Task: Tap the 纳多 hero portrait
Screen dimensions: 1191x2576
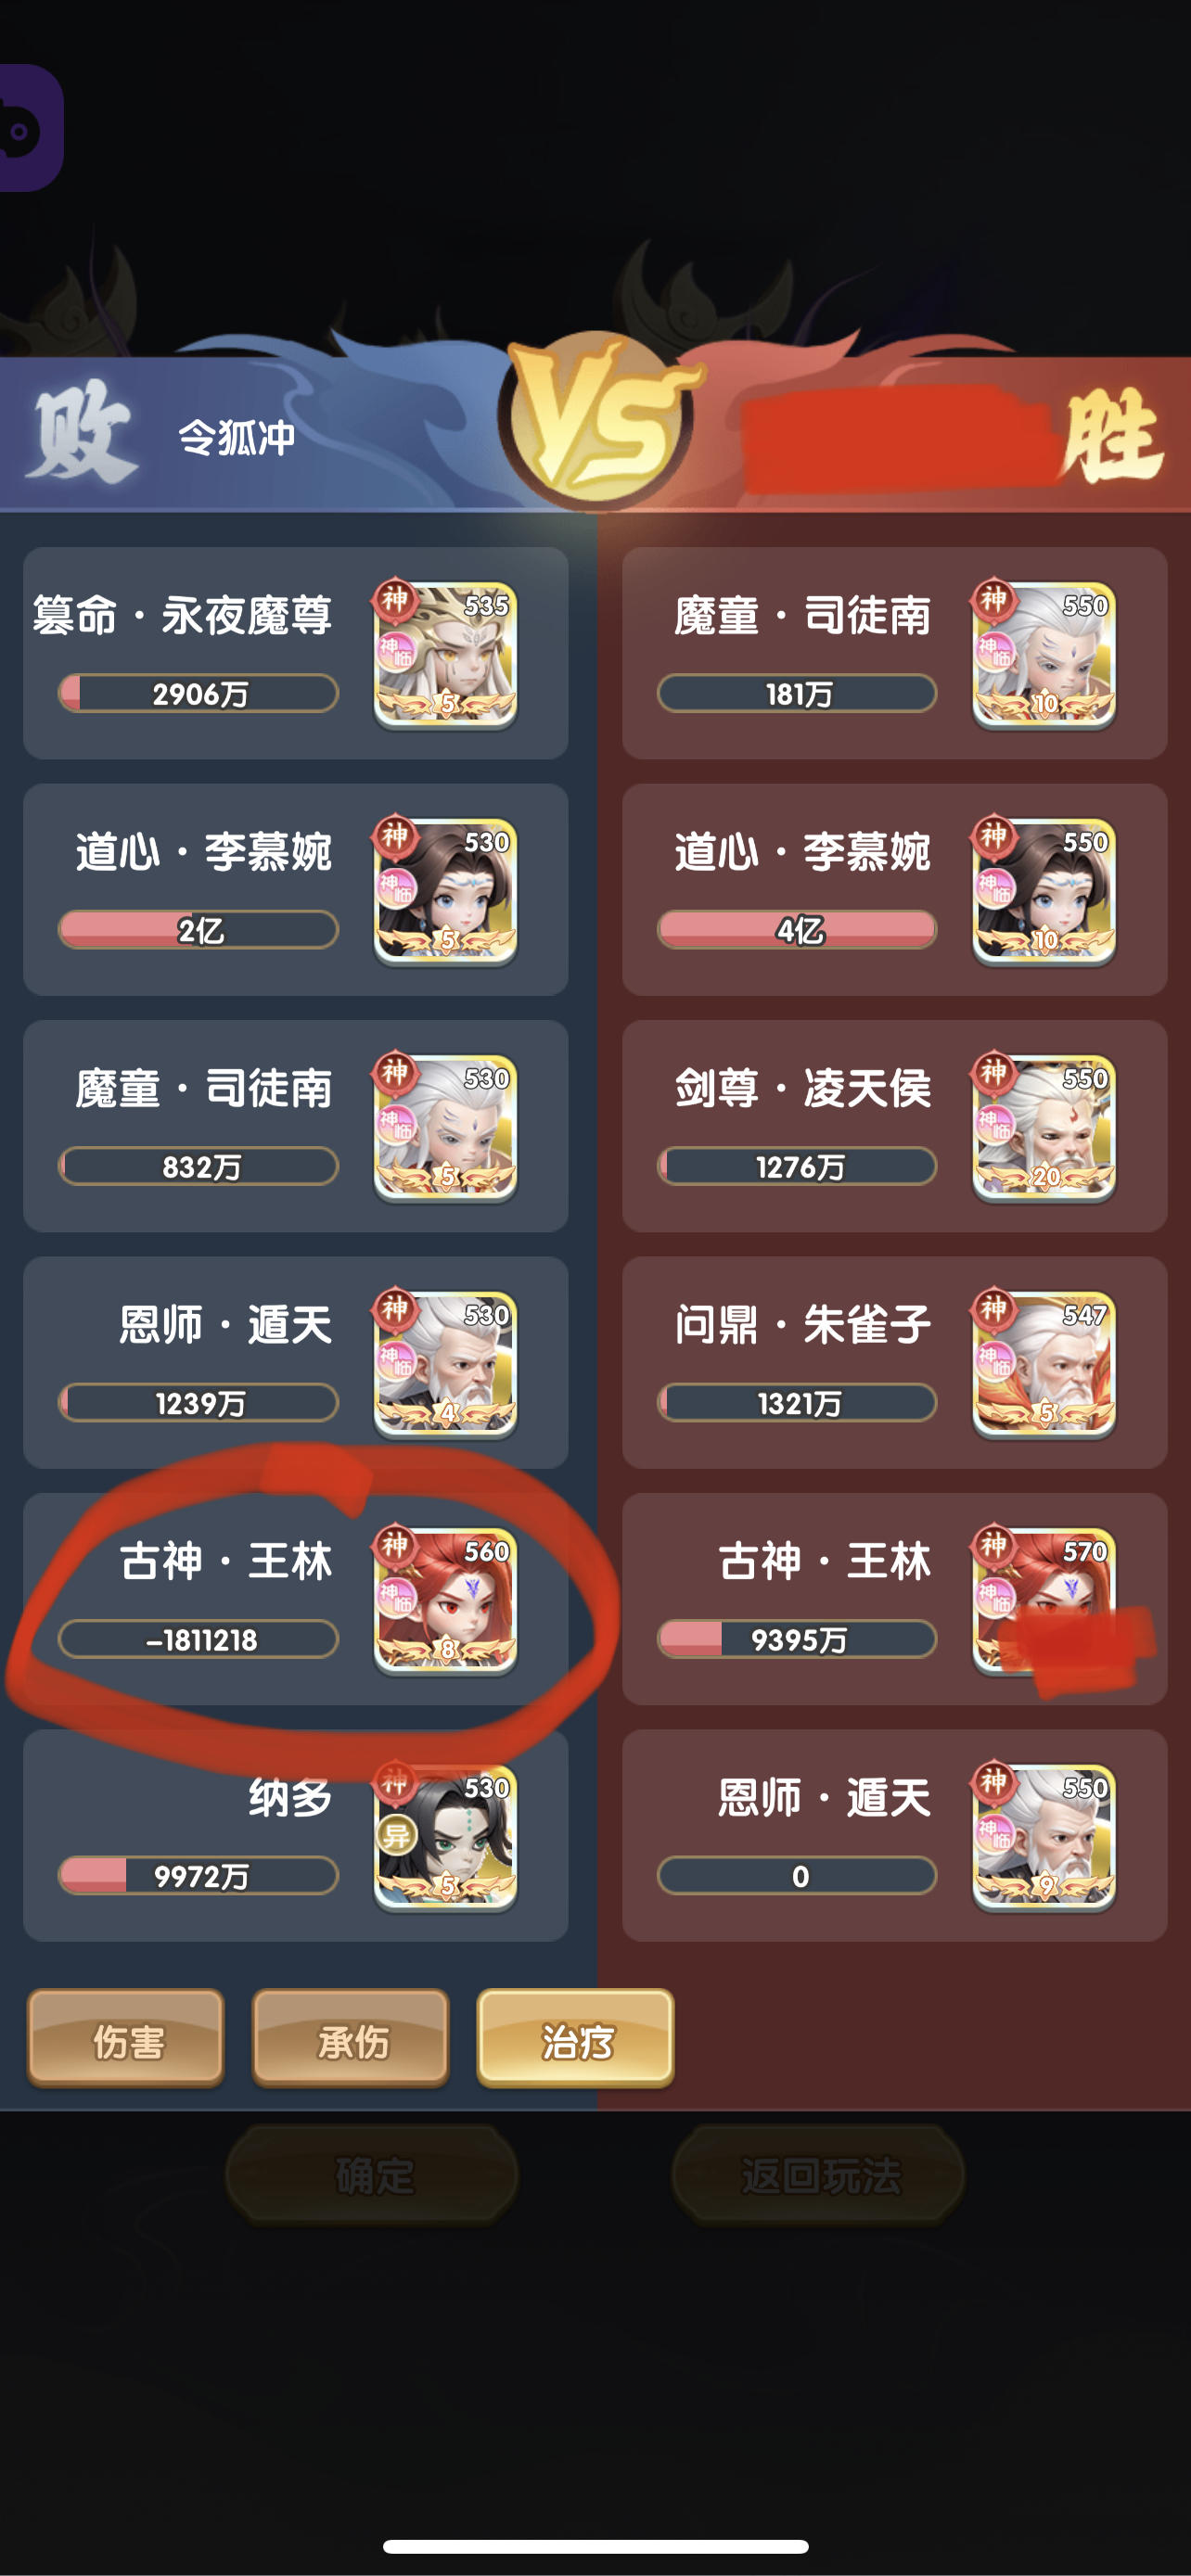Action: (x=445, y=1837)
